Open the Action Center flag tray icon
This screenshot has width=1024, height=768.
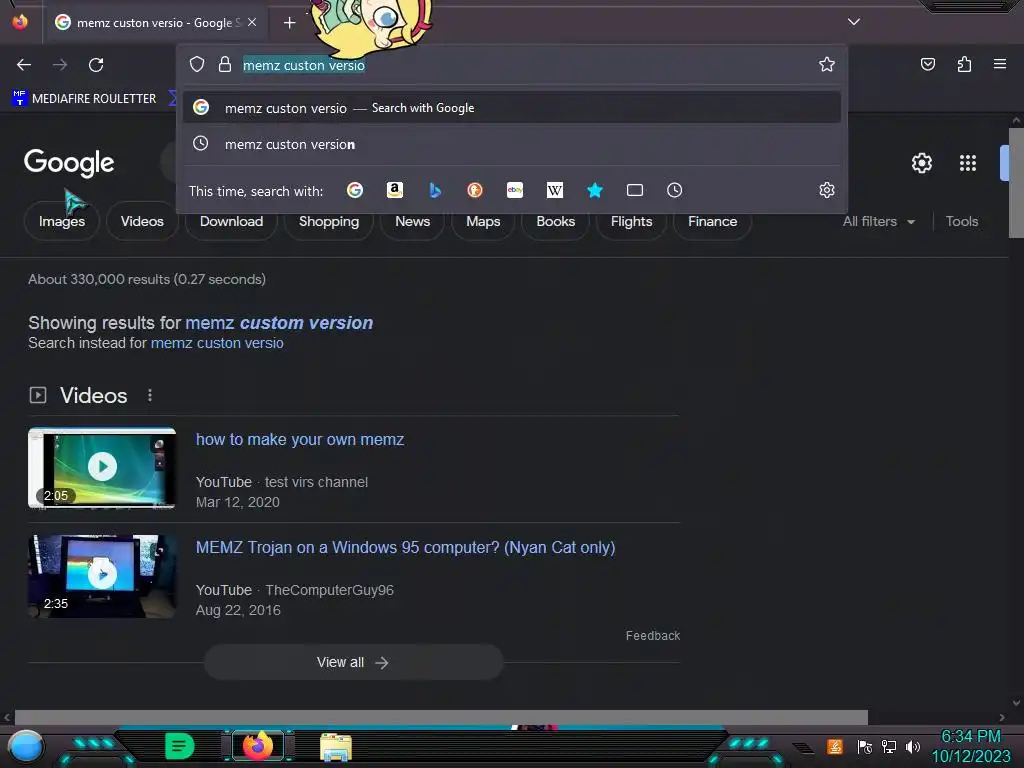[864, 746]
